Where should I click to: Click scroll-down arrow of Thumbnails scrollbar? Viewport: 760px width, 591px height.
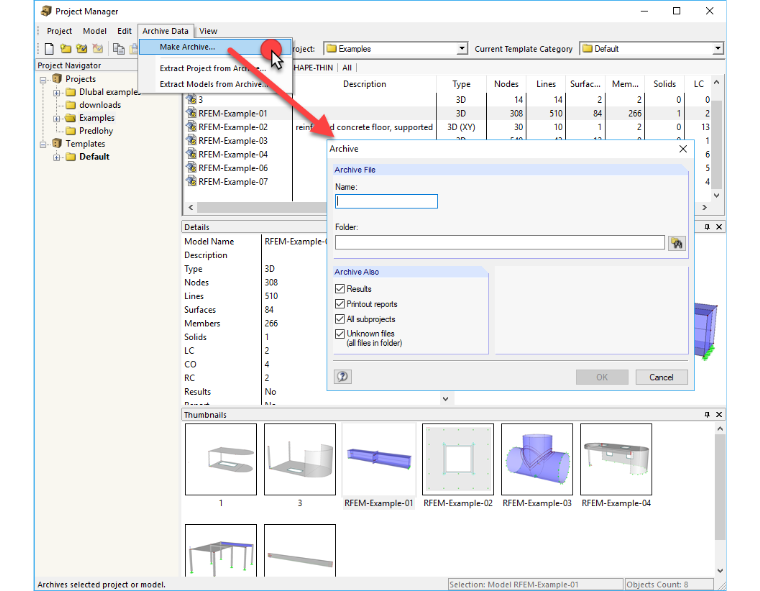tap(720, 570)
